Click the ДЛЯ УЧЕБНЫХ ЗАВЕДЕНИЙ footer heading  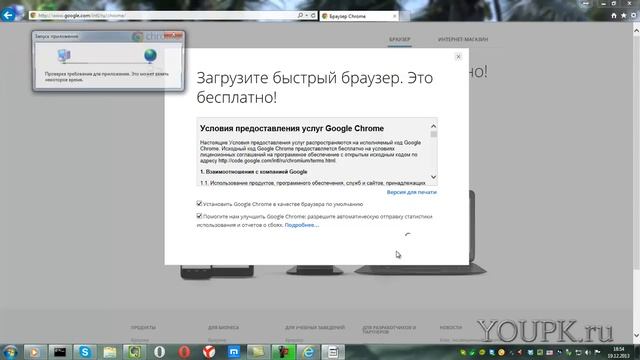[315, 328]
